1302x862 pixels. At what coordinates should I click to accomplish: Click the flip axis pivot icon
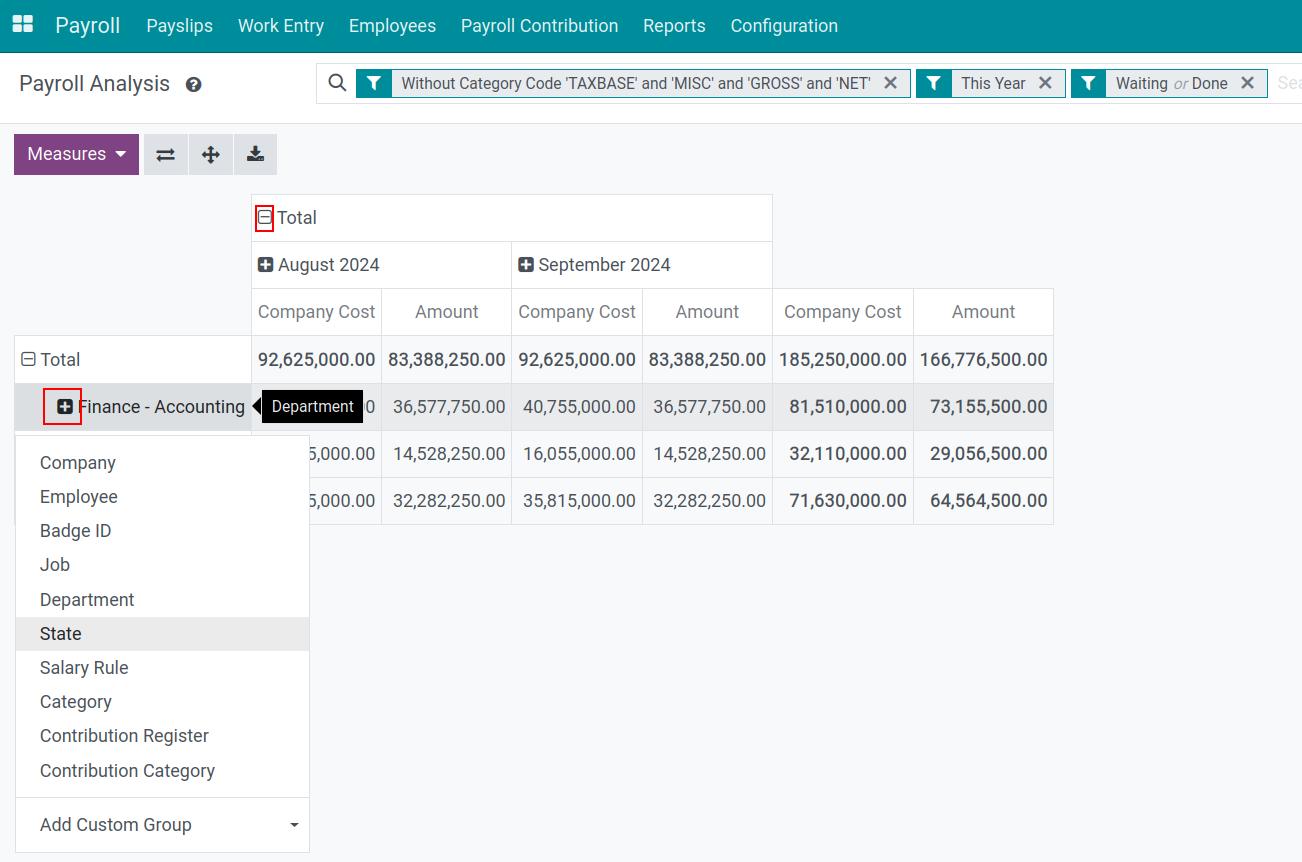165,154
